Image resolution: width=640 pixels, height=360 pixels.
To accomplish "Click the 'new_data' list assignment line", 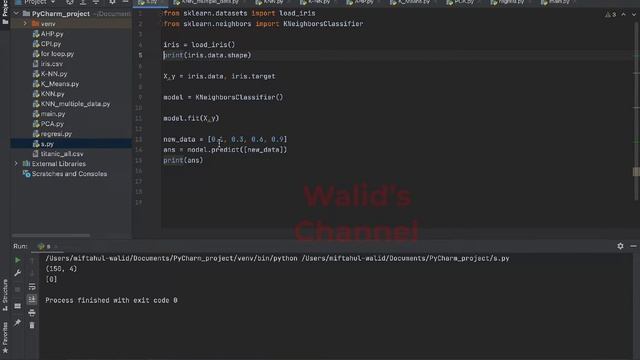I will coord(225,139).
